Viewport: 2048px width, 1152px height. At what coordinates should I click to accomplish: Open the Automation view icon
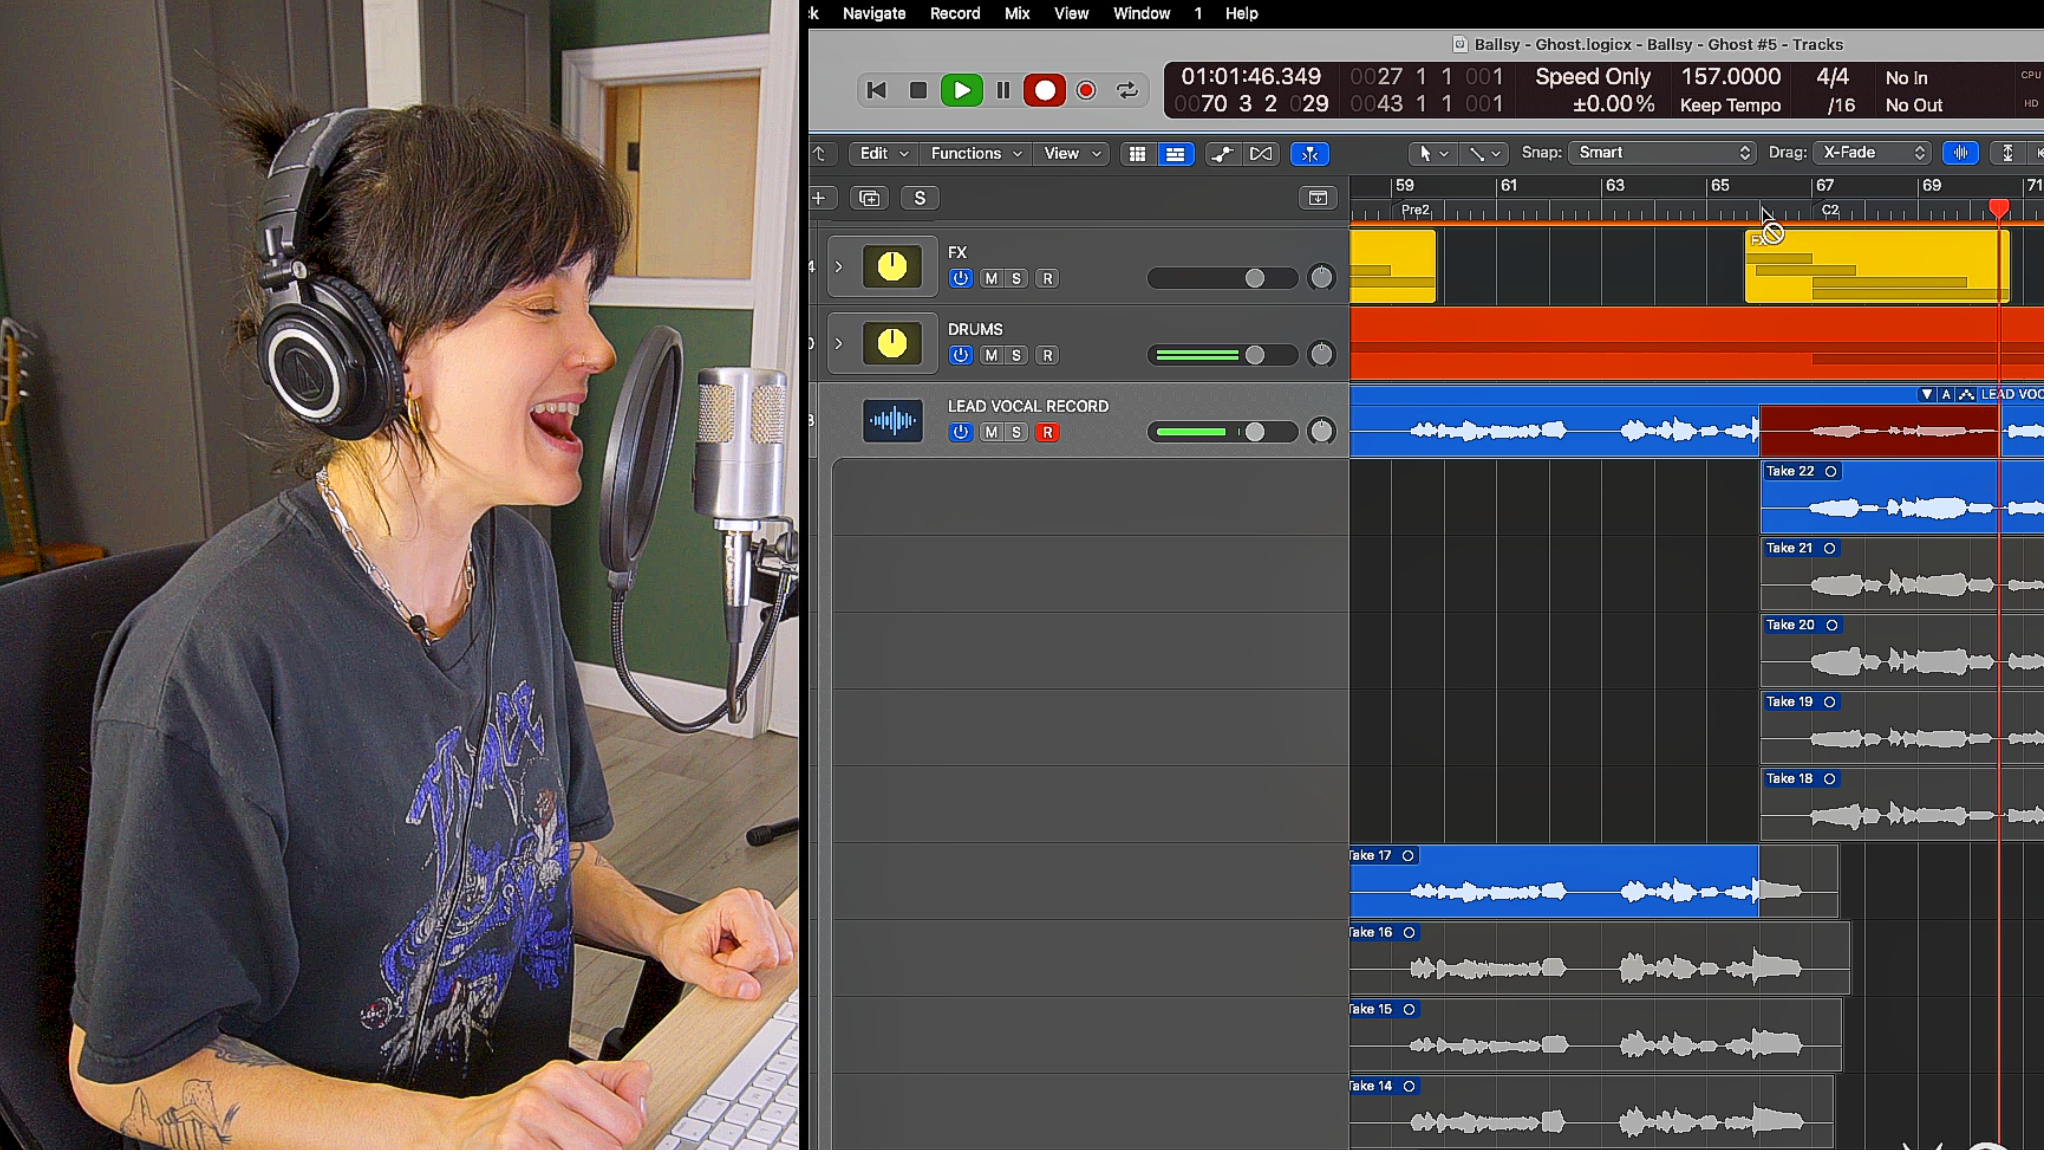point(1224,153)
